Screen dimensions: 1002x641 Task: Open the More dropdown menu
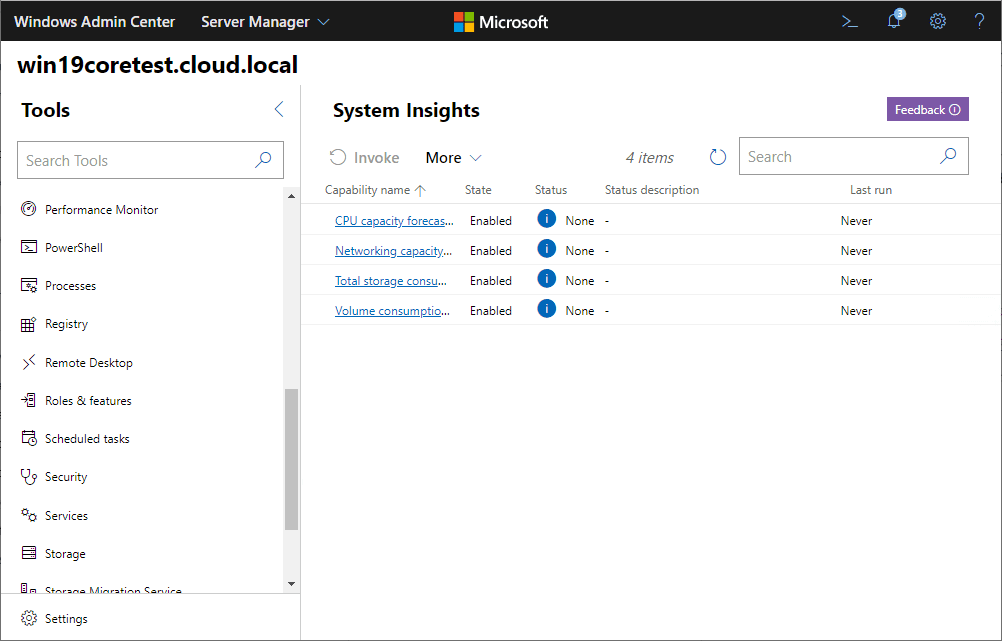[x=453, y=158]
